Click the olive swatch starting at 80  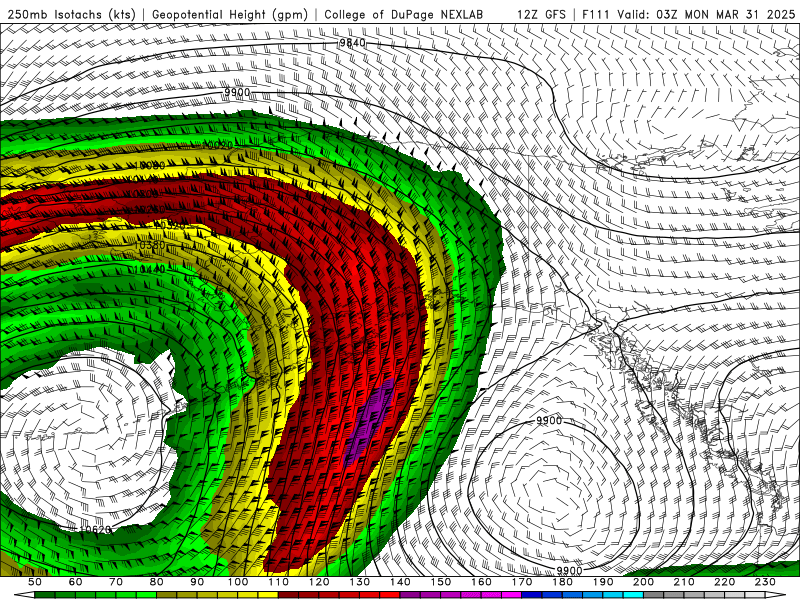166,595
